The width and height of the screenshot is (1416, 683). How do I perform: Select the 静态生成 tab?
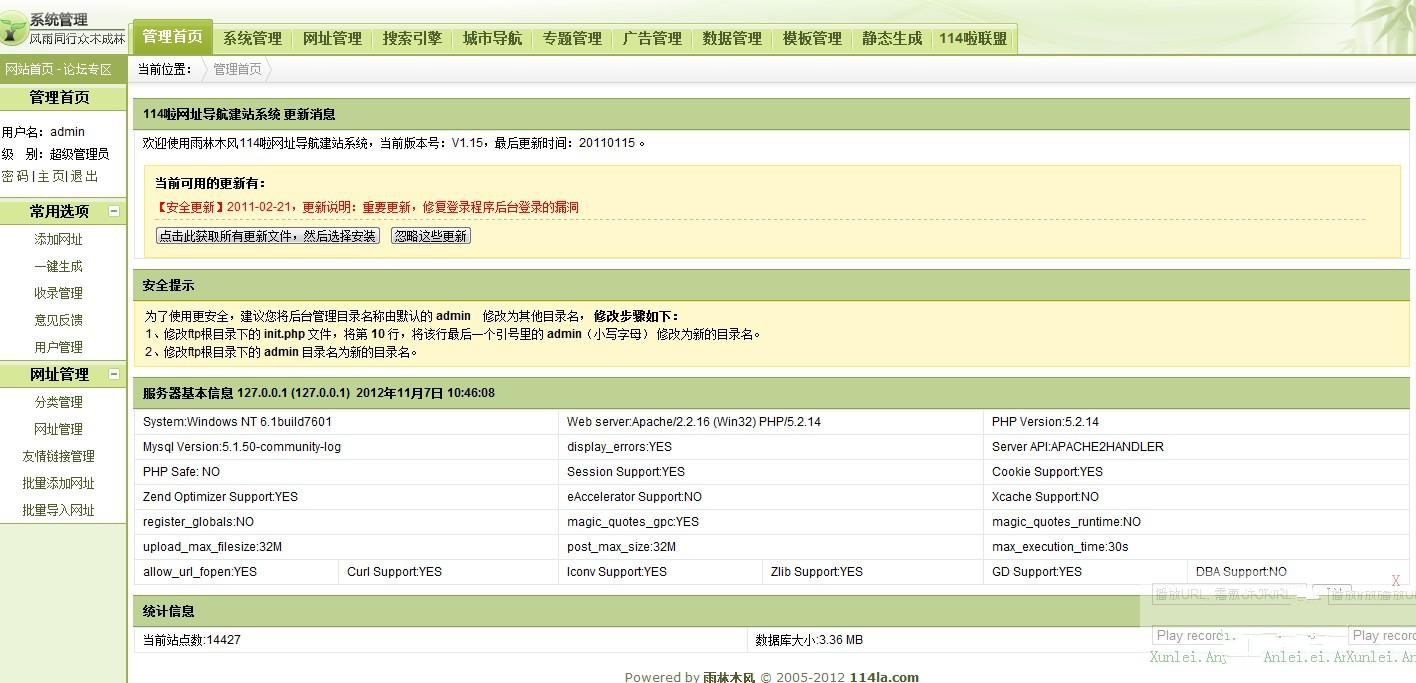892,39
